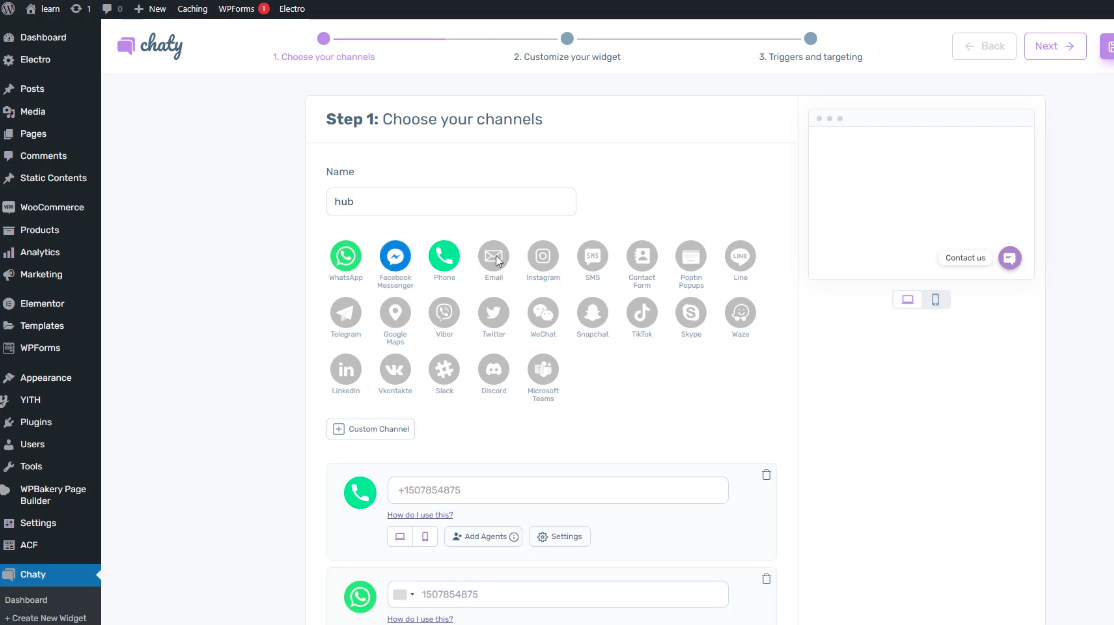Image resolution: width=1114 pixels, height=625 pixels.
Task: Add the TikTok channel
Action: (642, 313)
